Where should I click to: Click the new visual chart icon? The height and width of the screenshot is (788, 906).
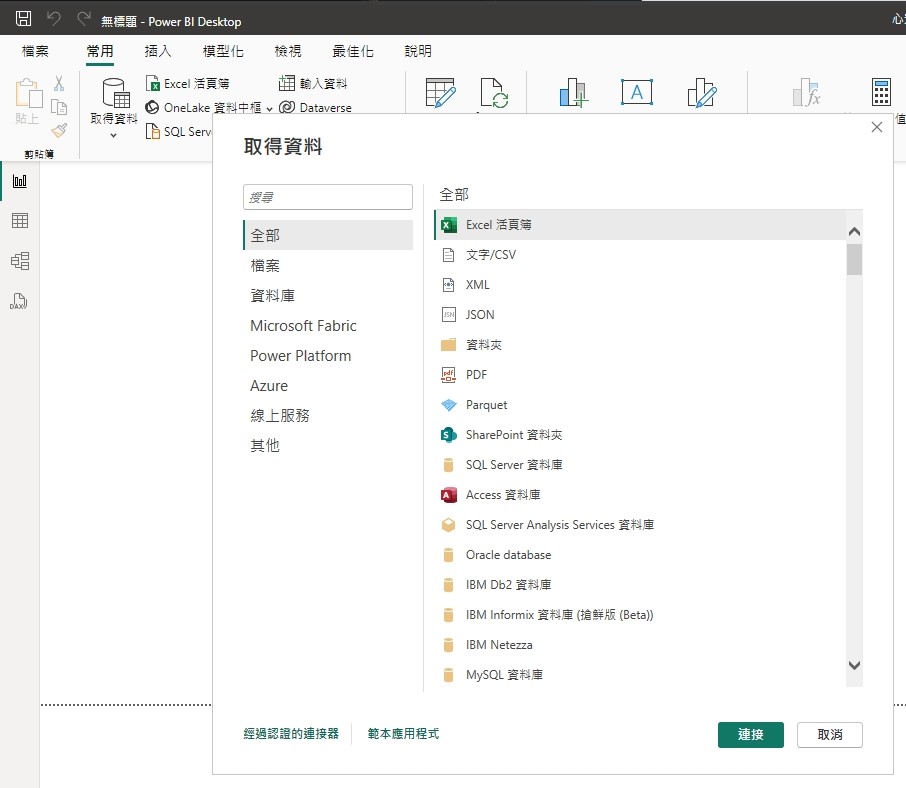pyautogui.click(x=574, y=93)
